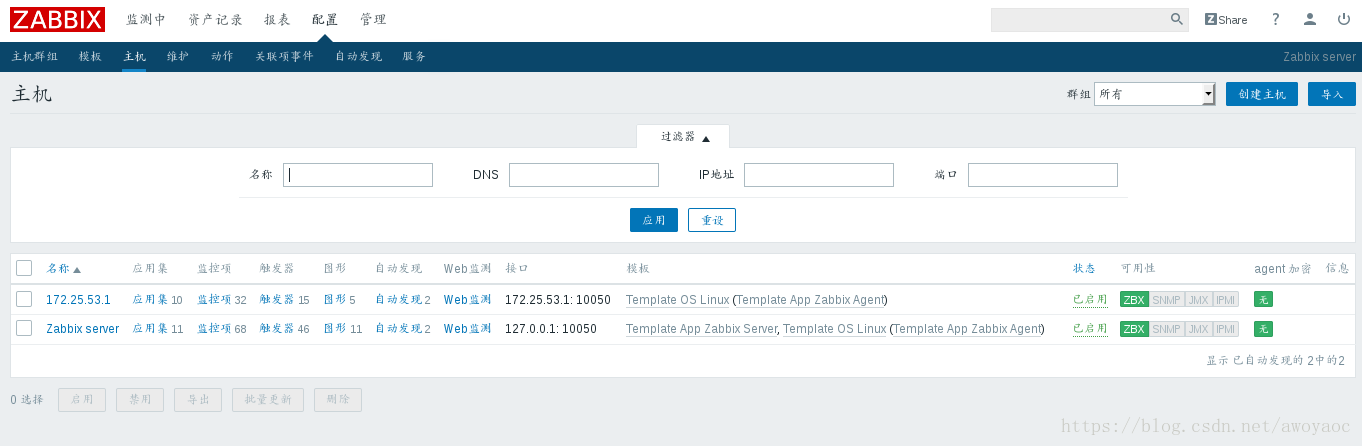Go to 维护 submenu

tap(178, 57)
